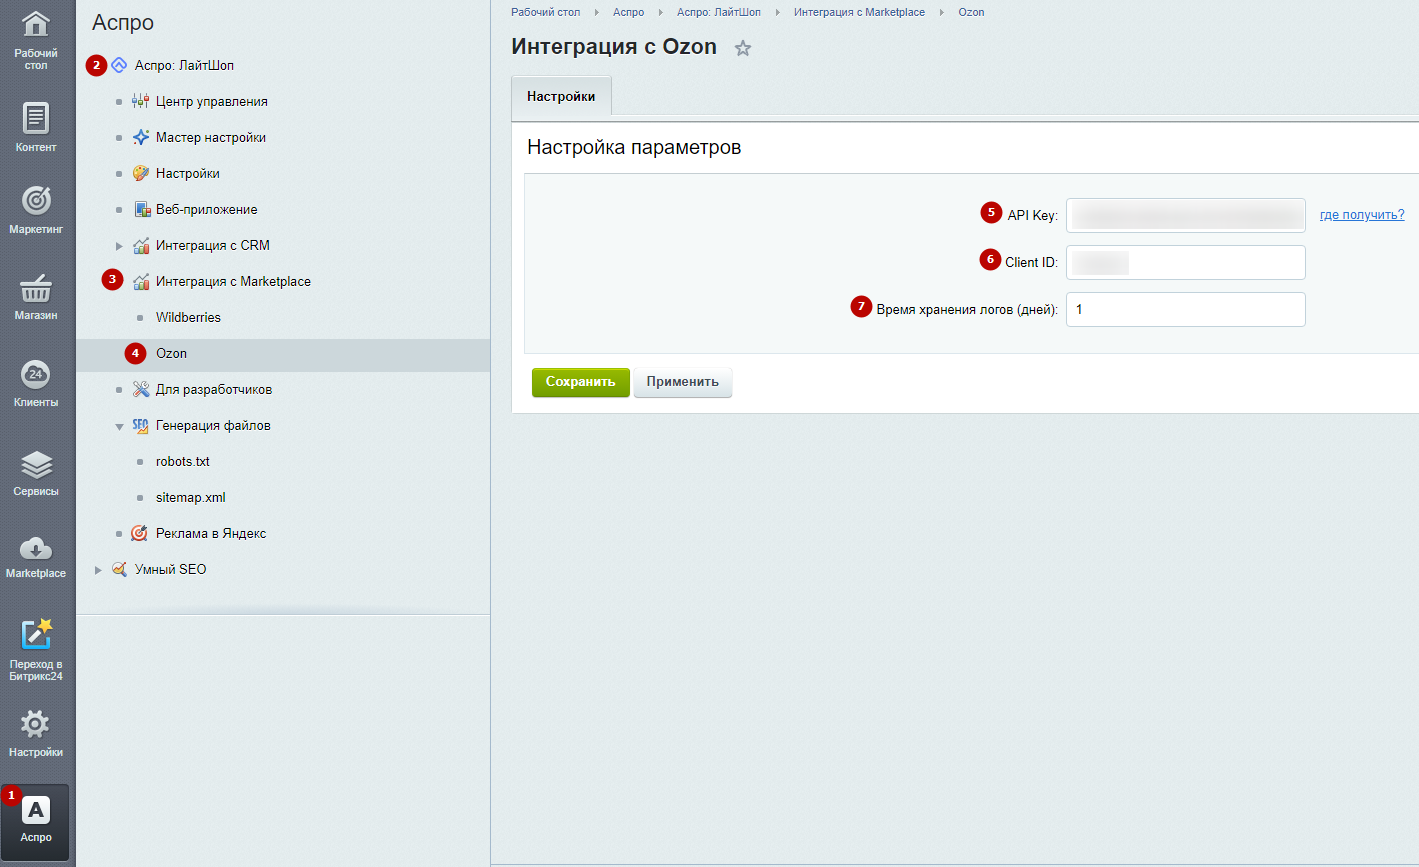Open the Рабочий стол home icon
This screenshot has height=867, width=1419.
click(36, 25)
